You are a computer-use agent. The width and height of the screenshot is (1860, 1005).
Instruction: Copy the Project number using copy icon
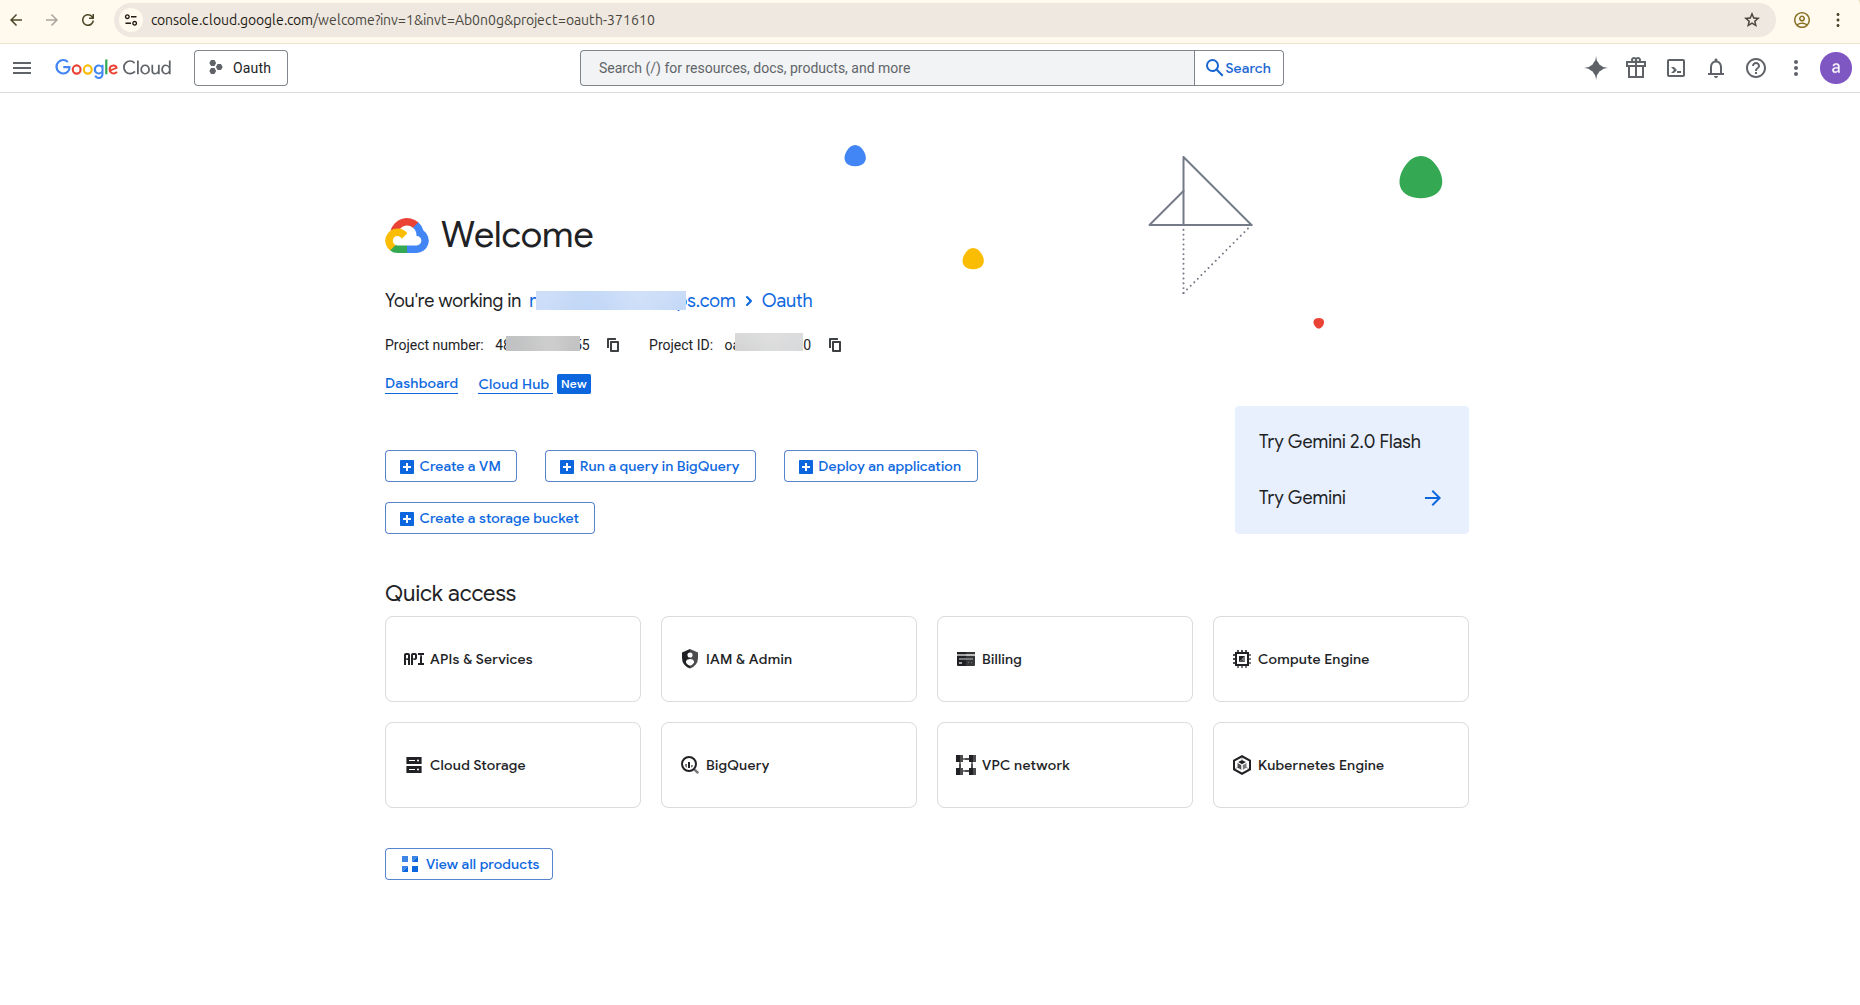click(x=612, y=344)
